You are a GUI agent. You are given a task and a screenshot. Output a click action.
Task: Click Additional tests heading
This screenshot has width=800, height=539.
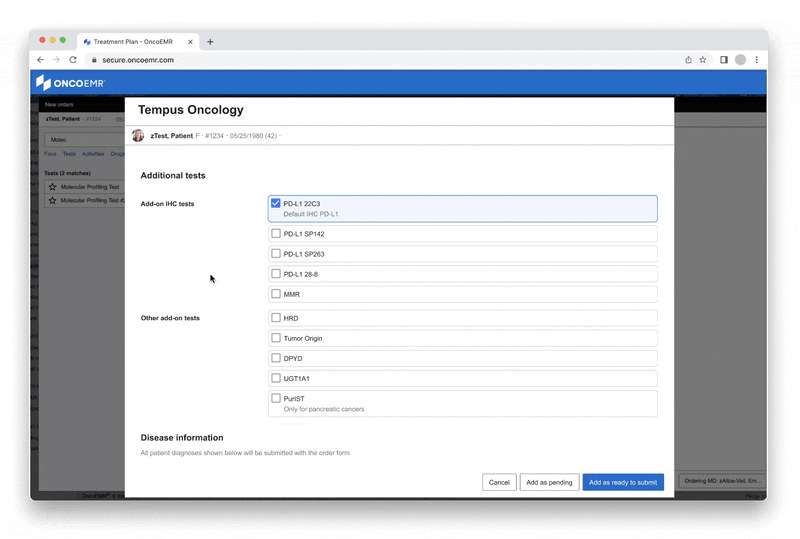tap(173, 175)
